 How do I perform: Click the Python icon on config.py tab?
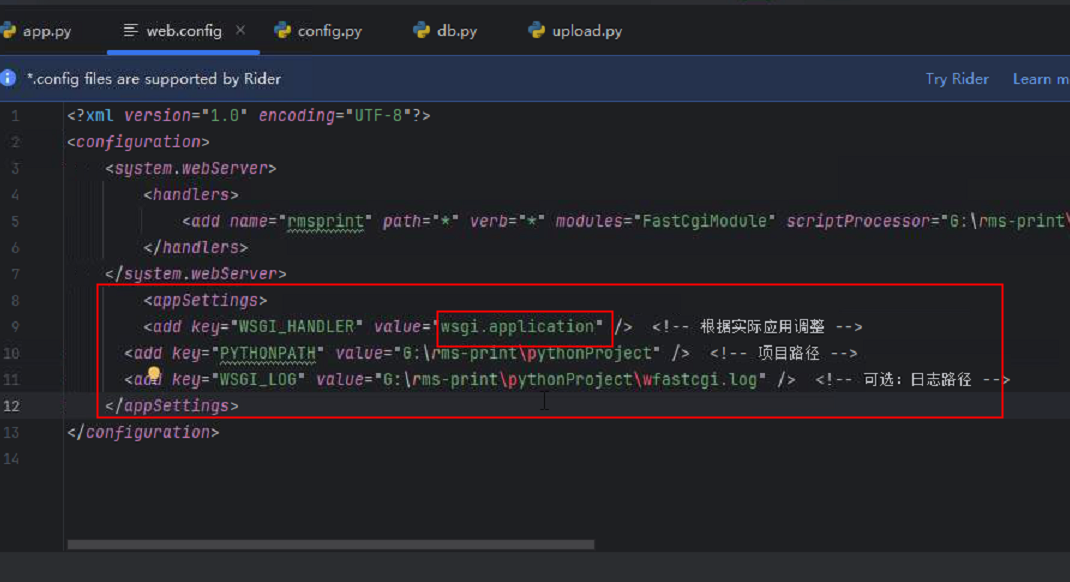282,30
